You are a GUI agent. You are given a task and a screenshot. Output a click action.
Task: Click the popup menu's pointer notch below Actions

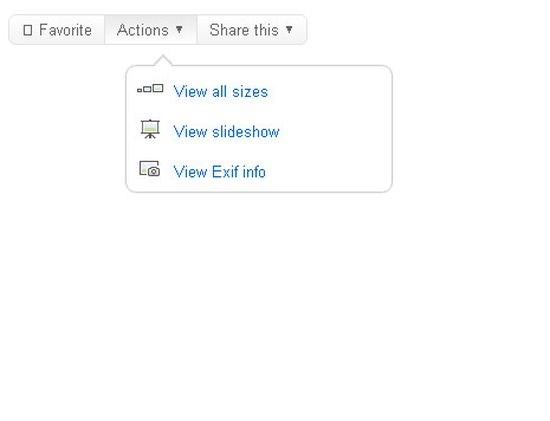click(163, 60)
